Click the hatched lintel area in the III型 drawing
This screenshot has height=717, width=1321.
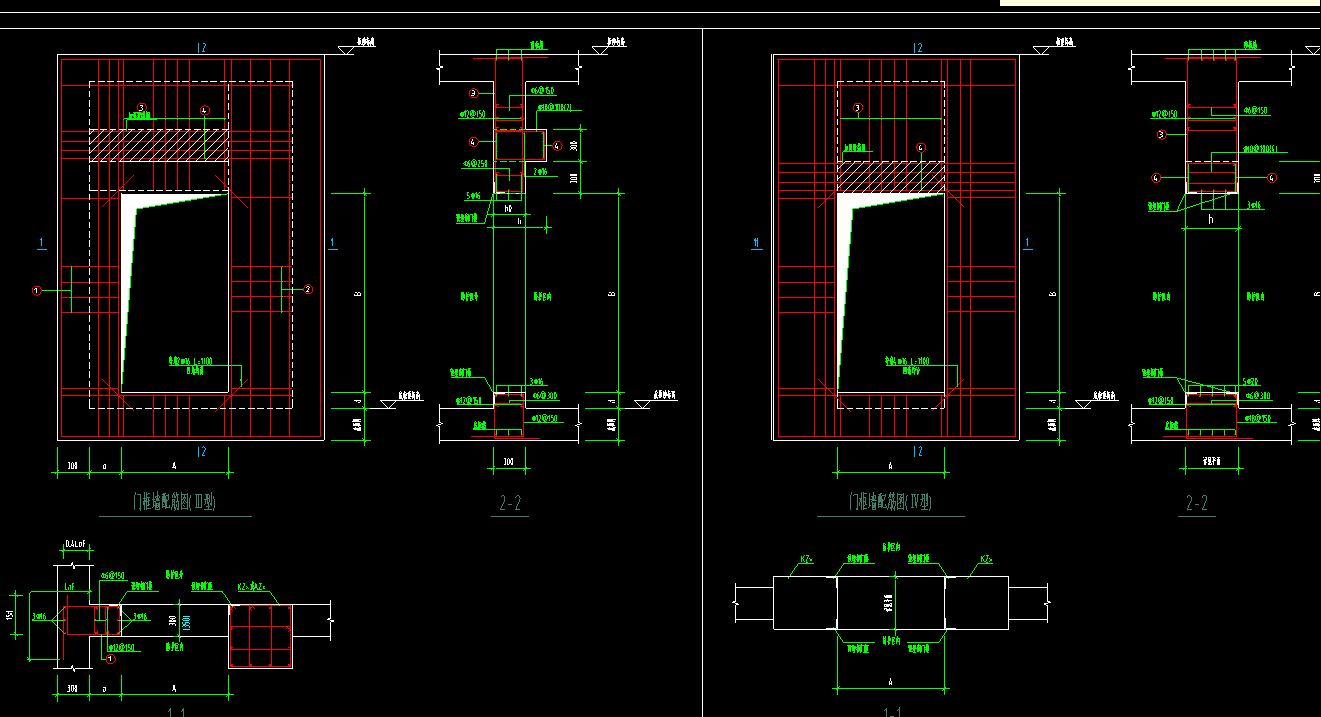coord(159,145)
